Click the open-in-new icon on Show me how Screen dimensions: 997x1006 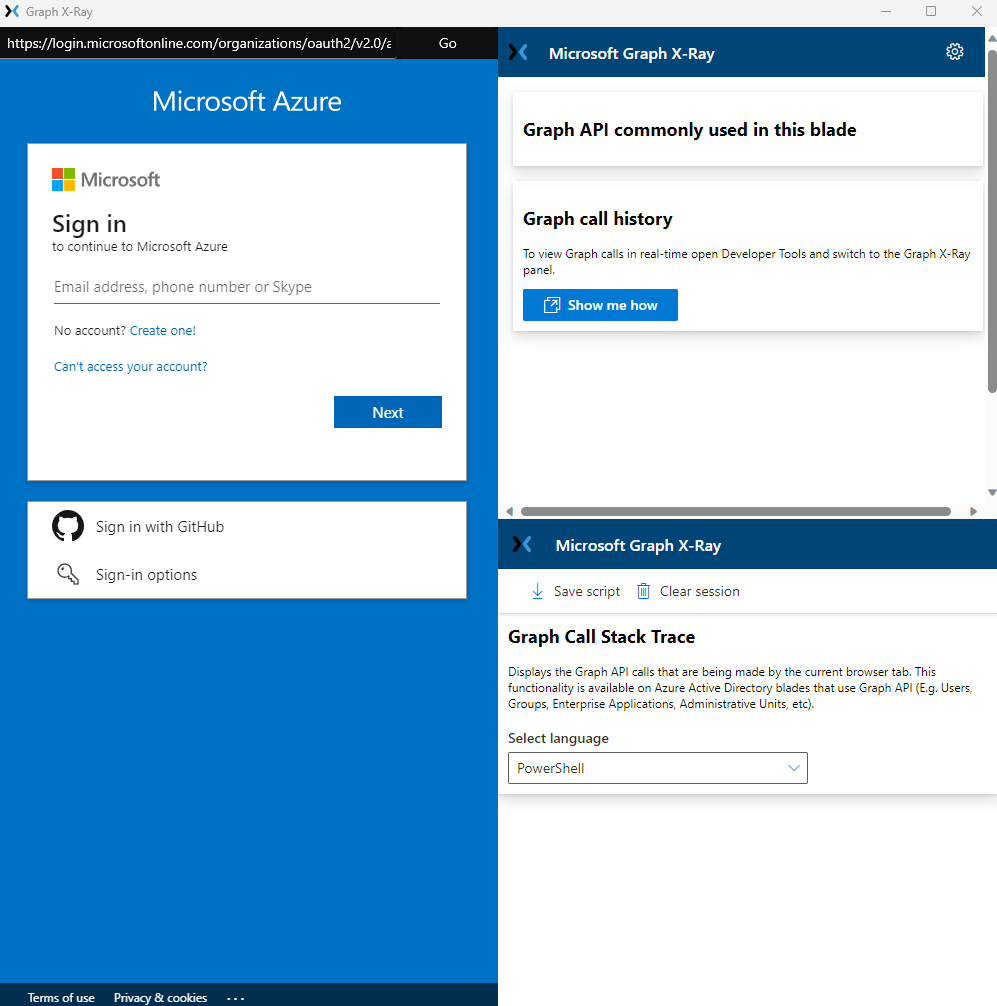pos(552,305)
